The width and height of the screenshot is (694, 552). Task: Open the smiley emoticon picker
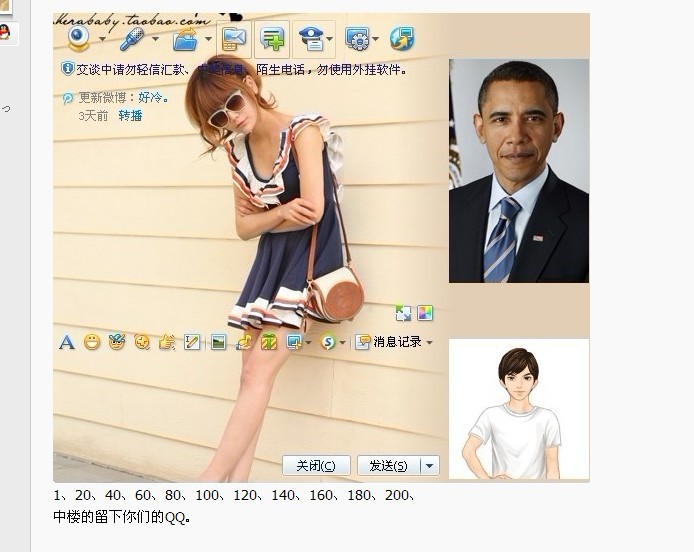click(92, 342)
